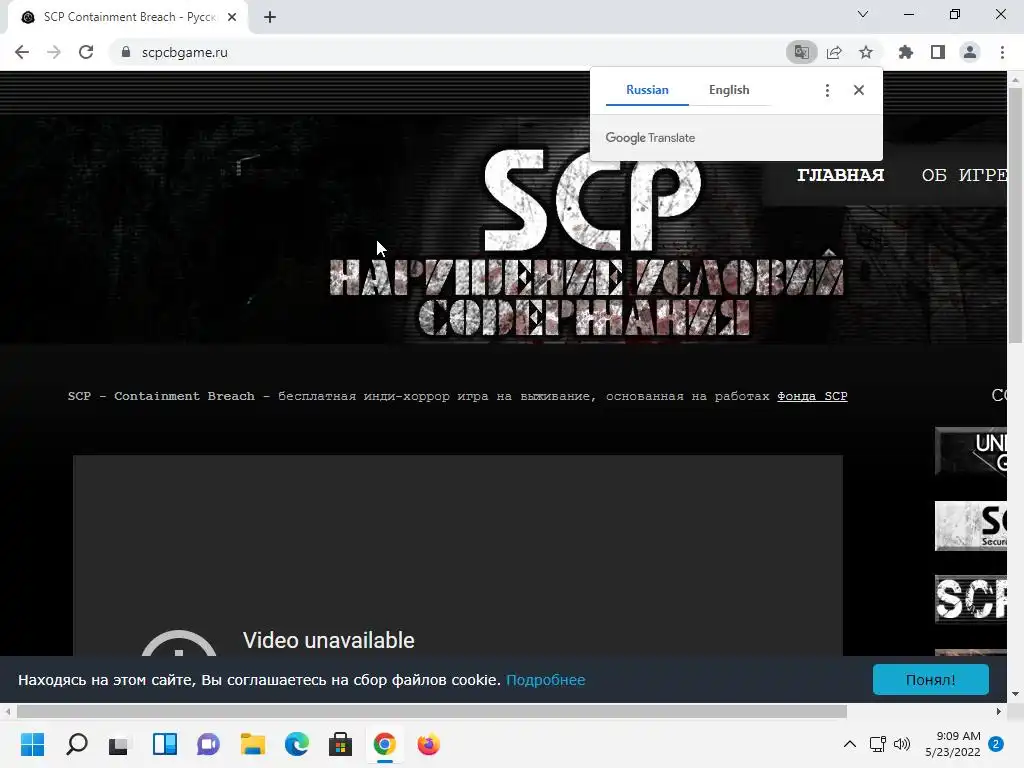Toggle the Chrome side panel icon
The height and width of the screenshot is (768, 1024).
938,52
